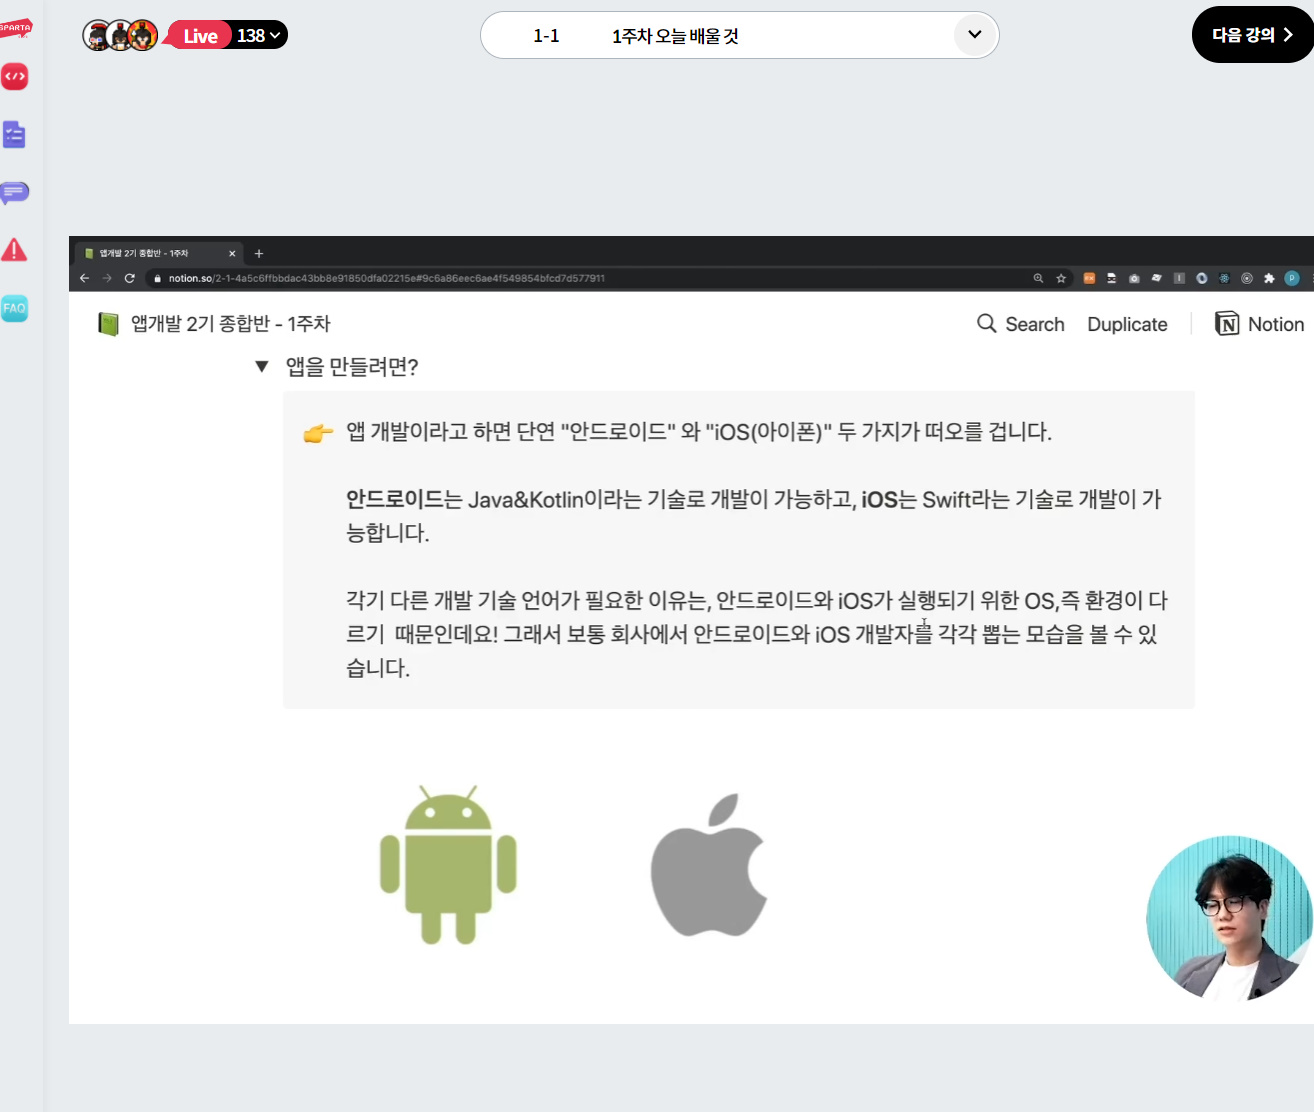Click the gray Apple logo image
The width and height of the screenshot is (1314, 1112).
[709, 865]
